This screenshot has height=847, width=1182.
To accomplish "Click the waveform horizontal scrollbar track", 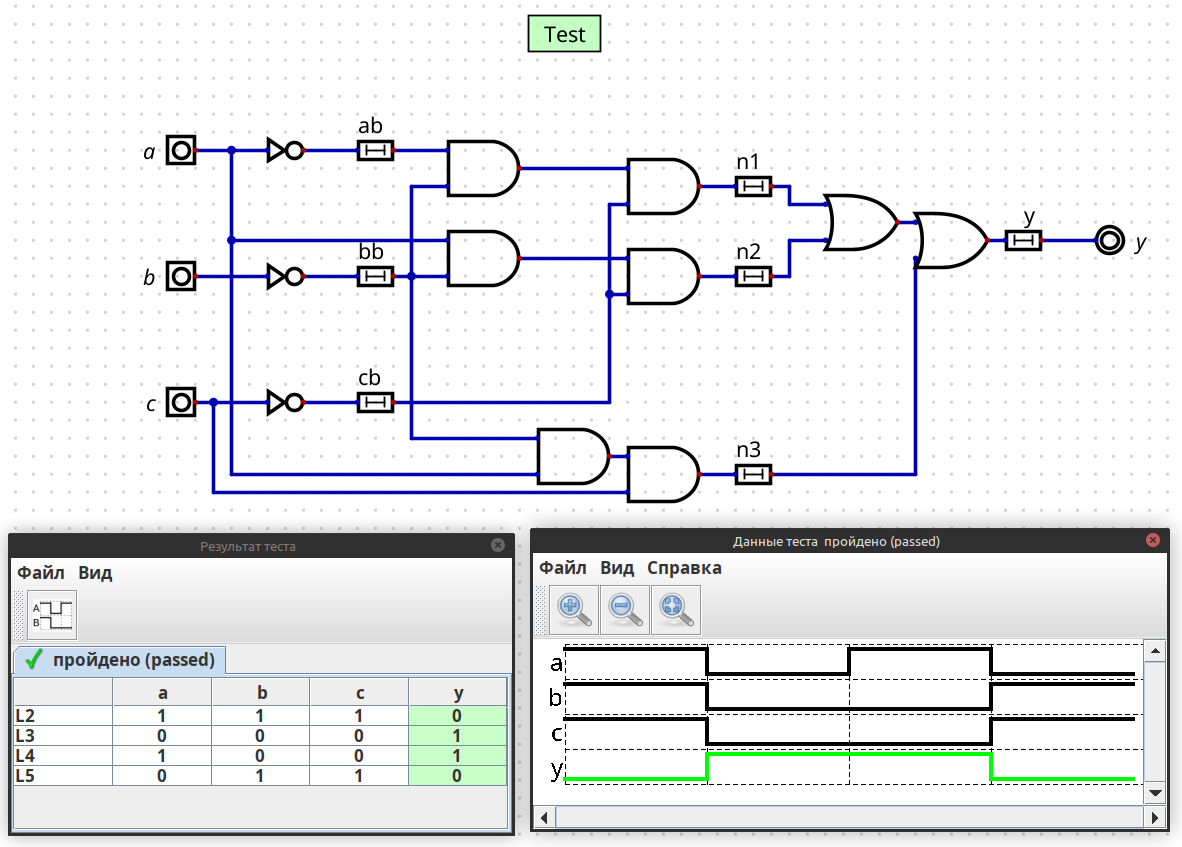I will 850,817.
